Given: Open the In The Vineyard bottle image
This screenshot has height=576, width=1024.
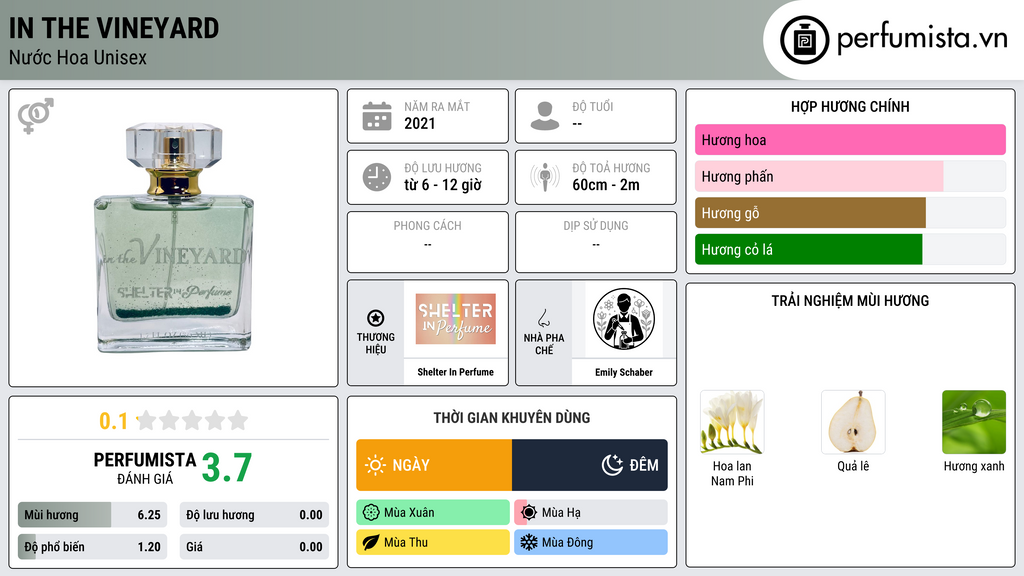Looking at the screenshot, I should point(173,238).
